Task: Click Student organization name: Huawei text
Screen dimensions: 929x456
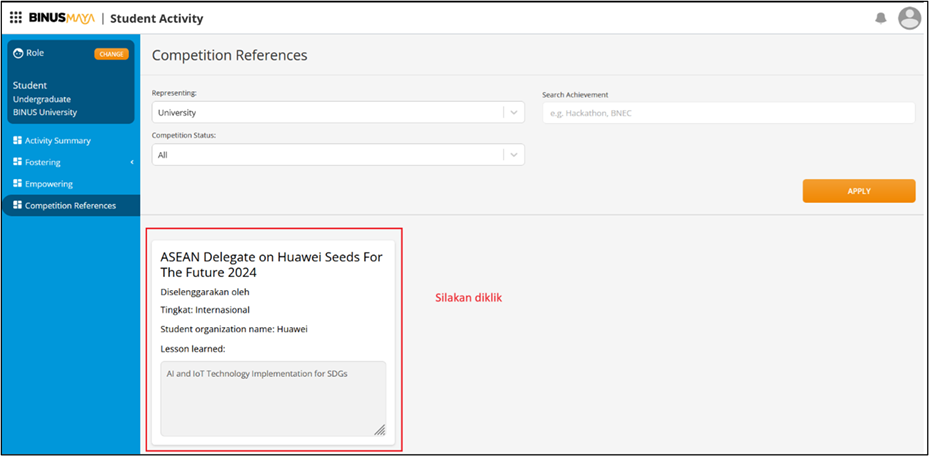Action: pos(234,329)
